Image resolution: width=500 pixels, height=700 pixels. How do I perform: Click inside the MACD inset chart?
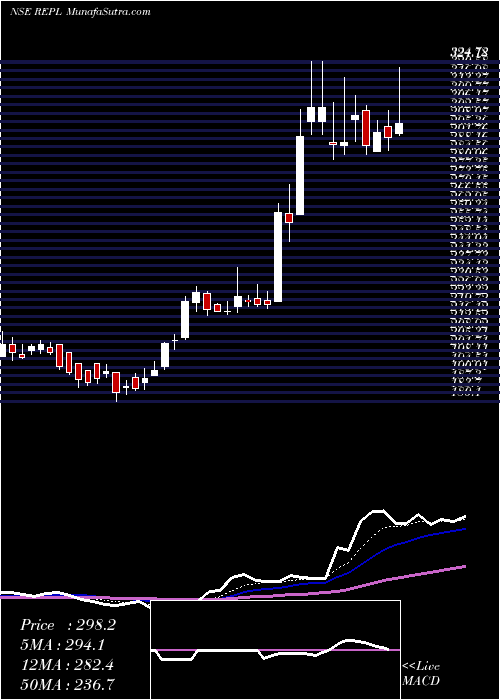(x=275, y=650)
